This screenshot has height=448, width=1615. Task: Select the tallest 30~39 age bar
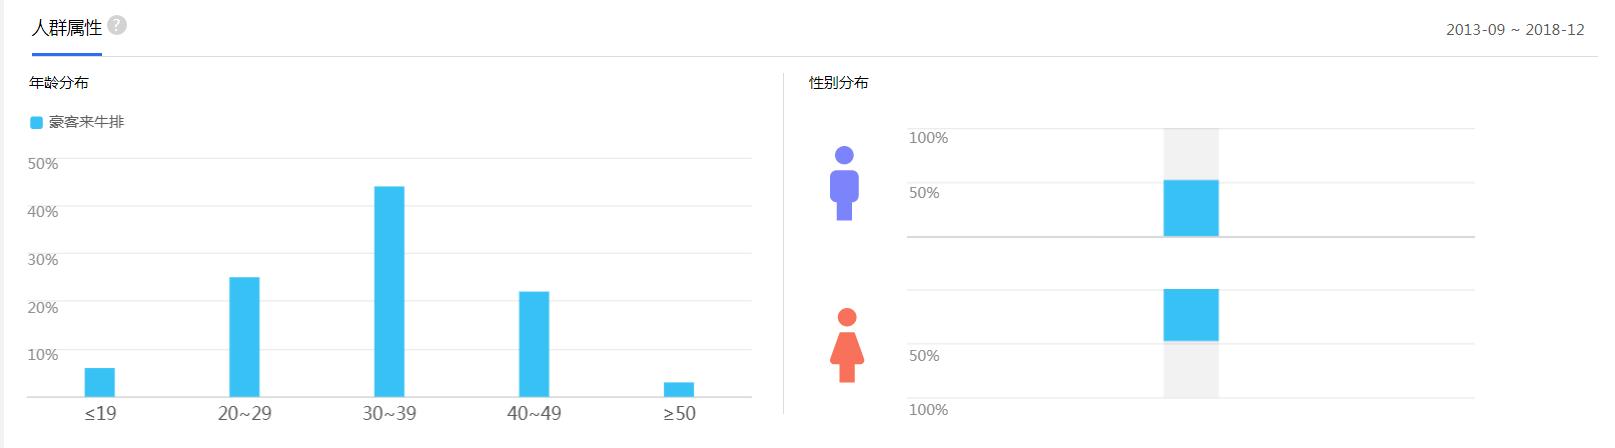point(389,291)
